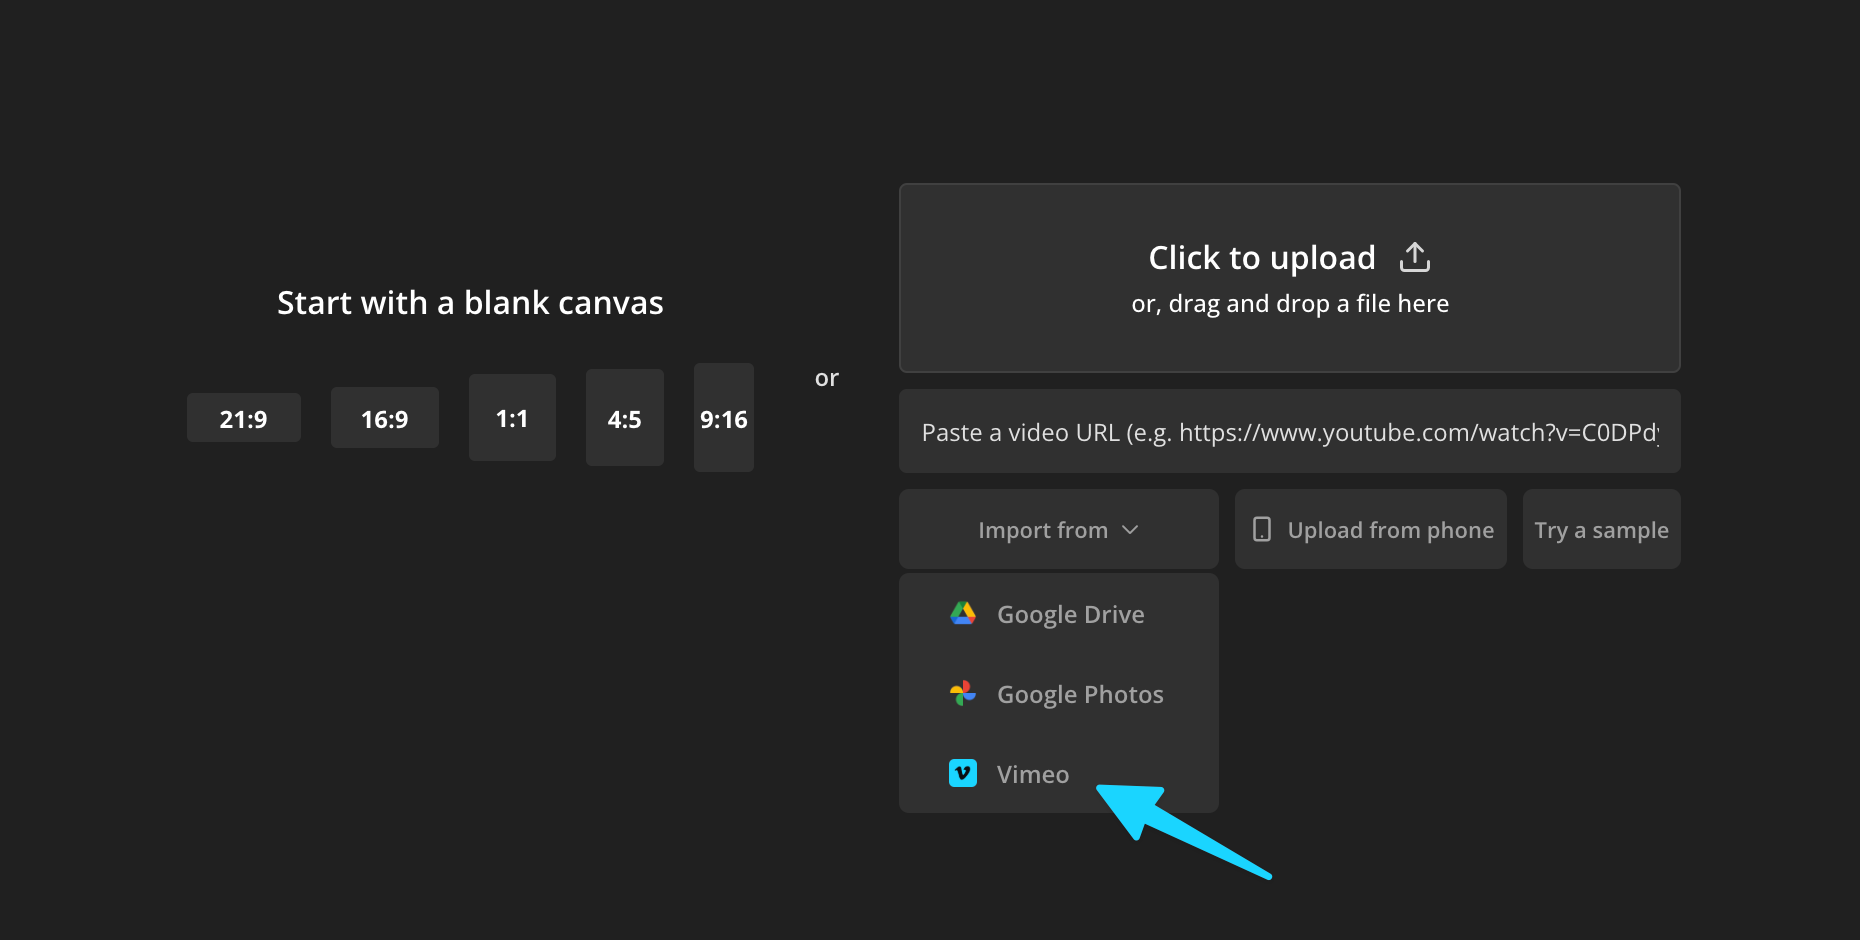
Task: Click the Google Photos pinwheel logo
Action: point(962,693)
